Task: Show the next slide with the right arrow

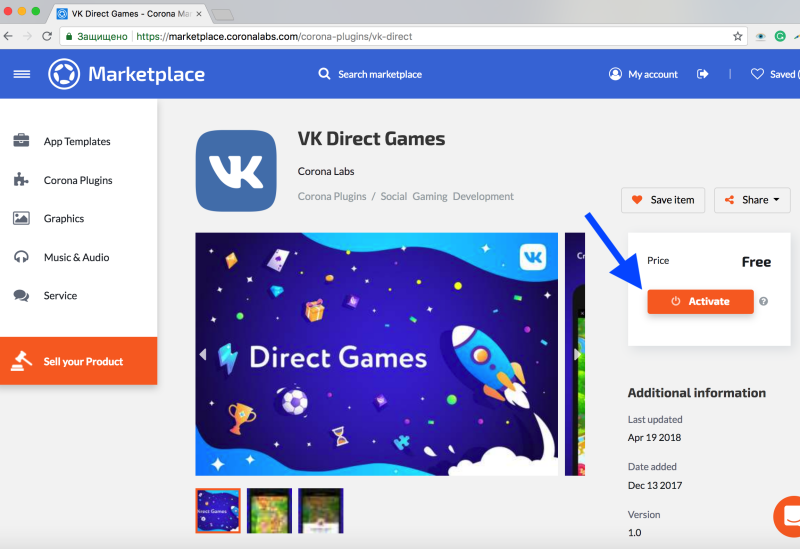Action: click(x=578, y=354)
